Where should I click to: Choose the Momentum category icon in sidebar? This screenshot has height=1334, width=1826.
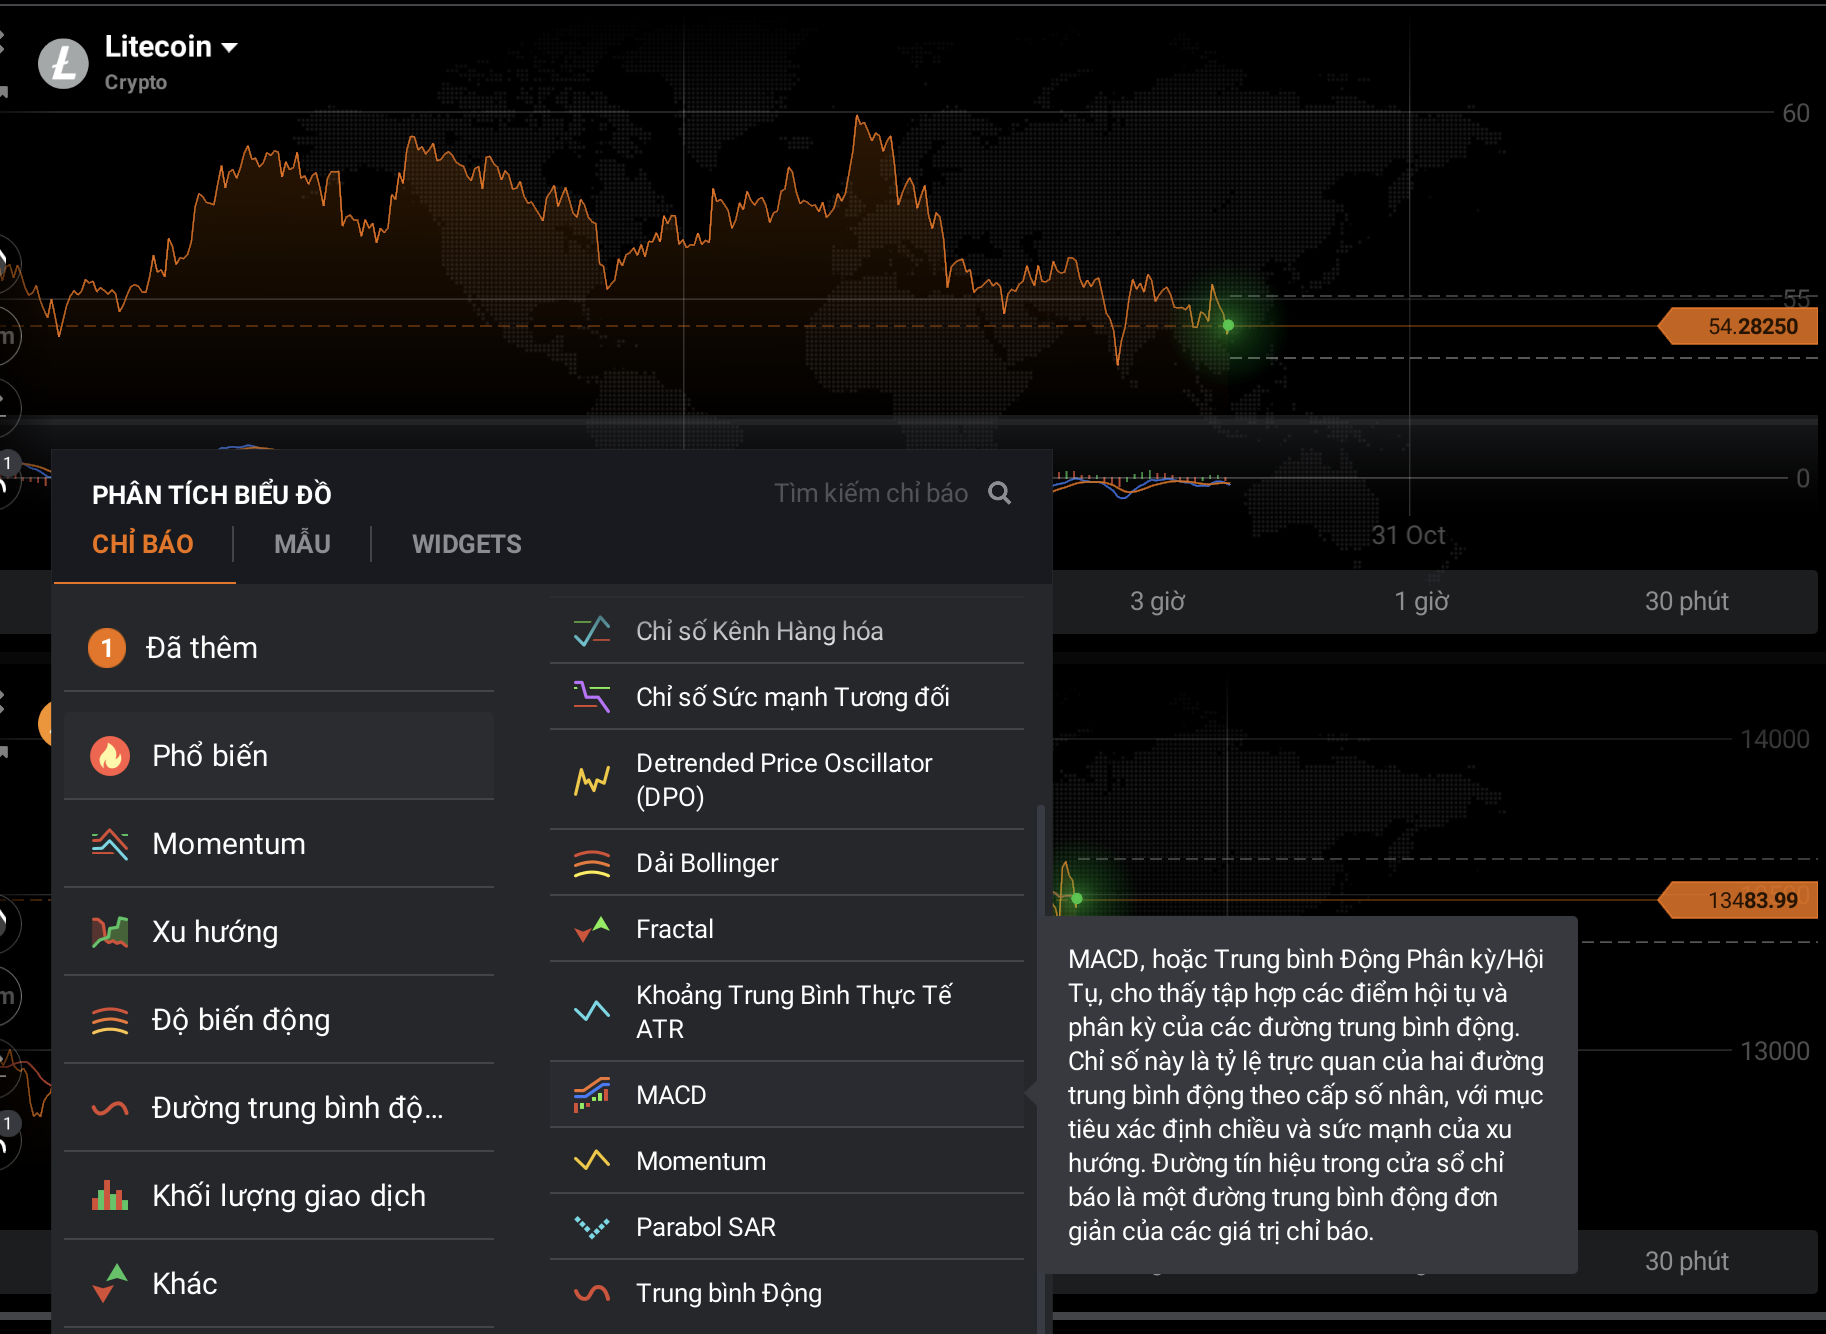click(x=110, y=844)
